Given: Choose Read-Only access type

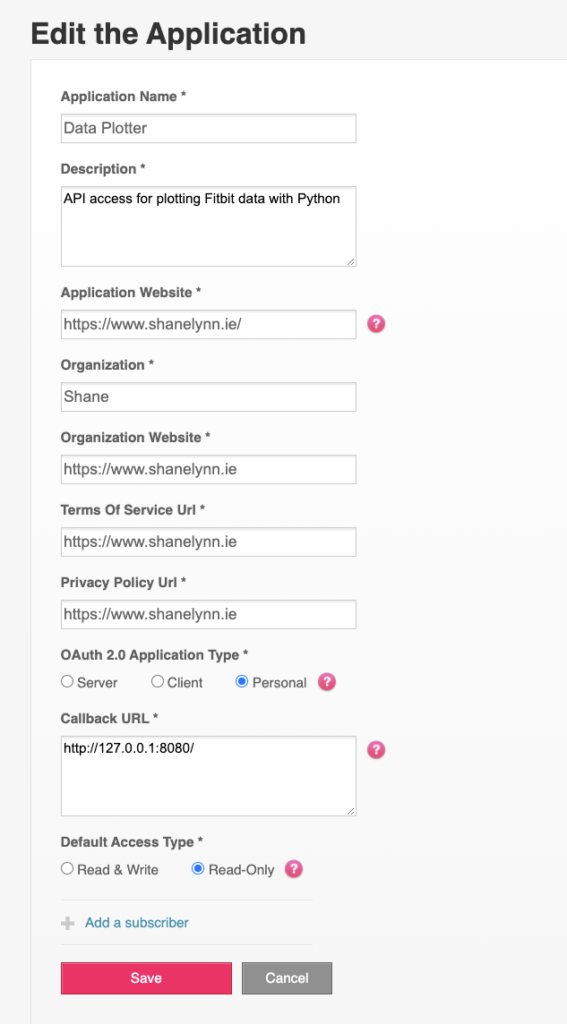Looking at the screenshot, I should coord(198,869).
